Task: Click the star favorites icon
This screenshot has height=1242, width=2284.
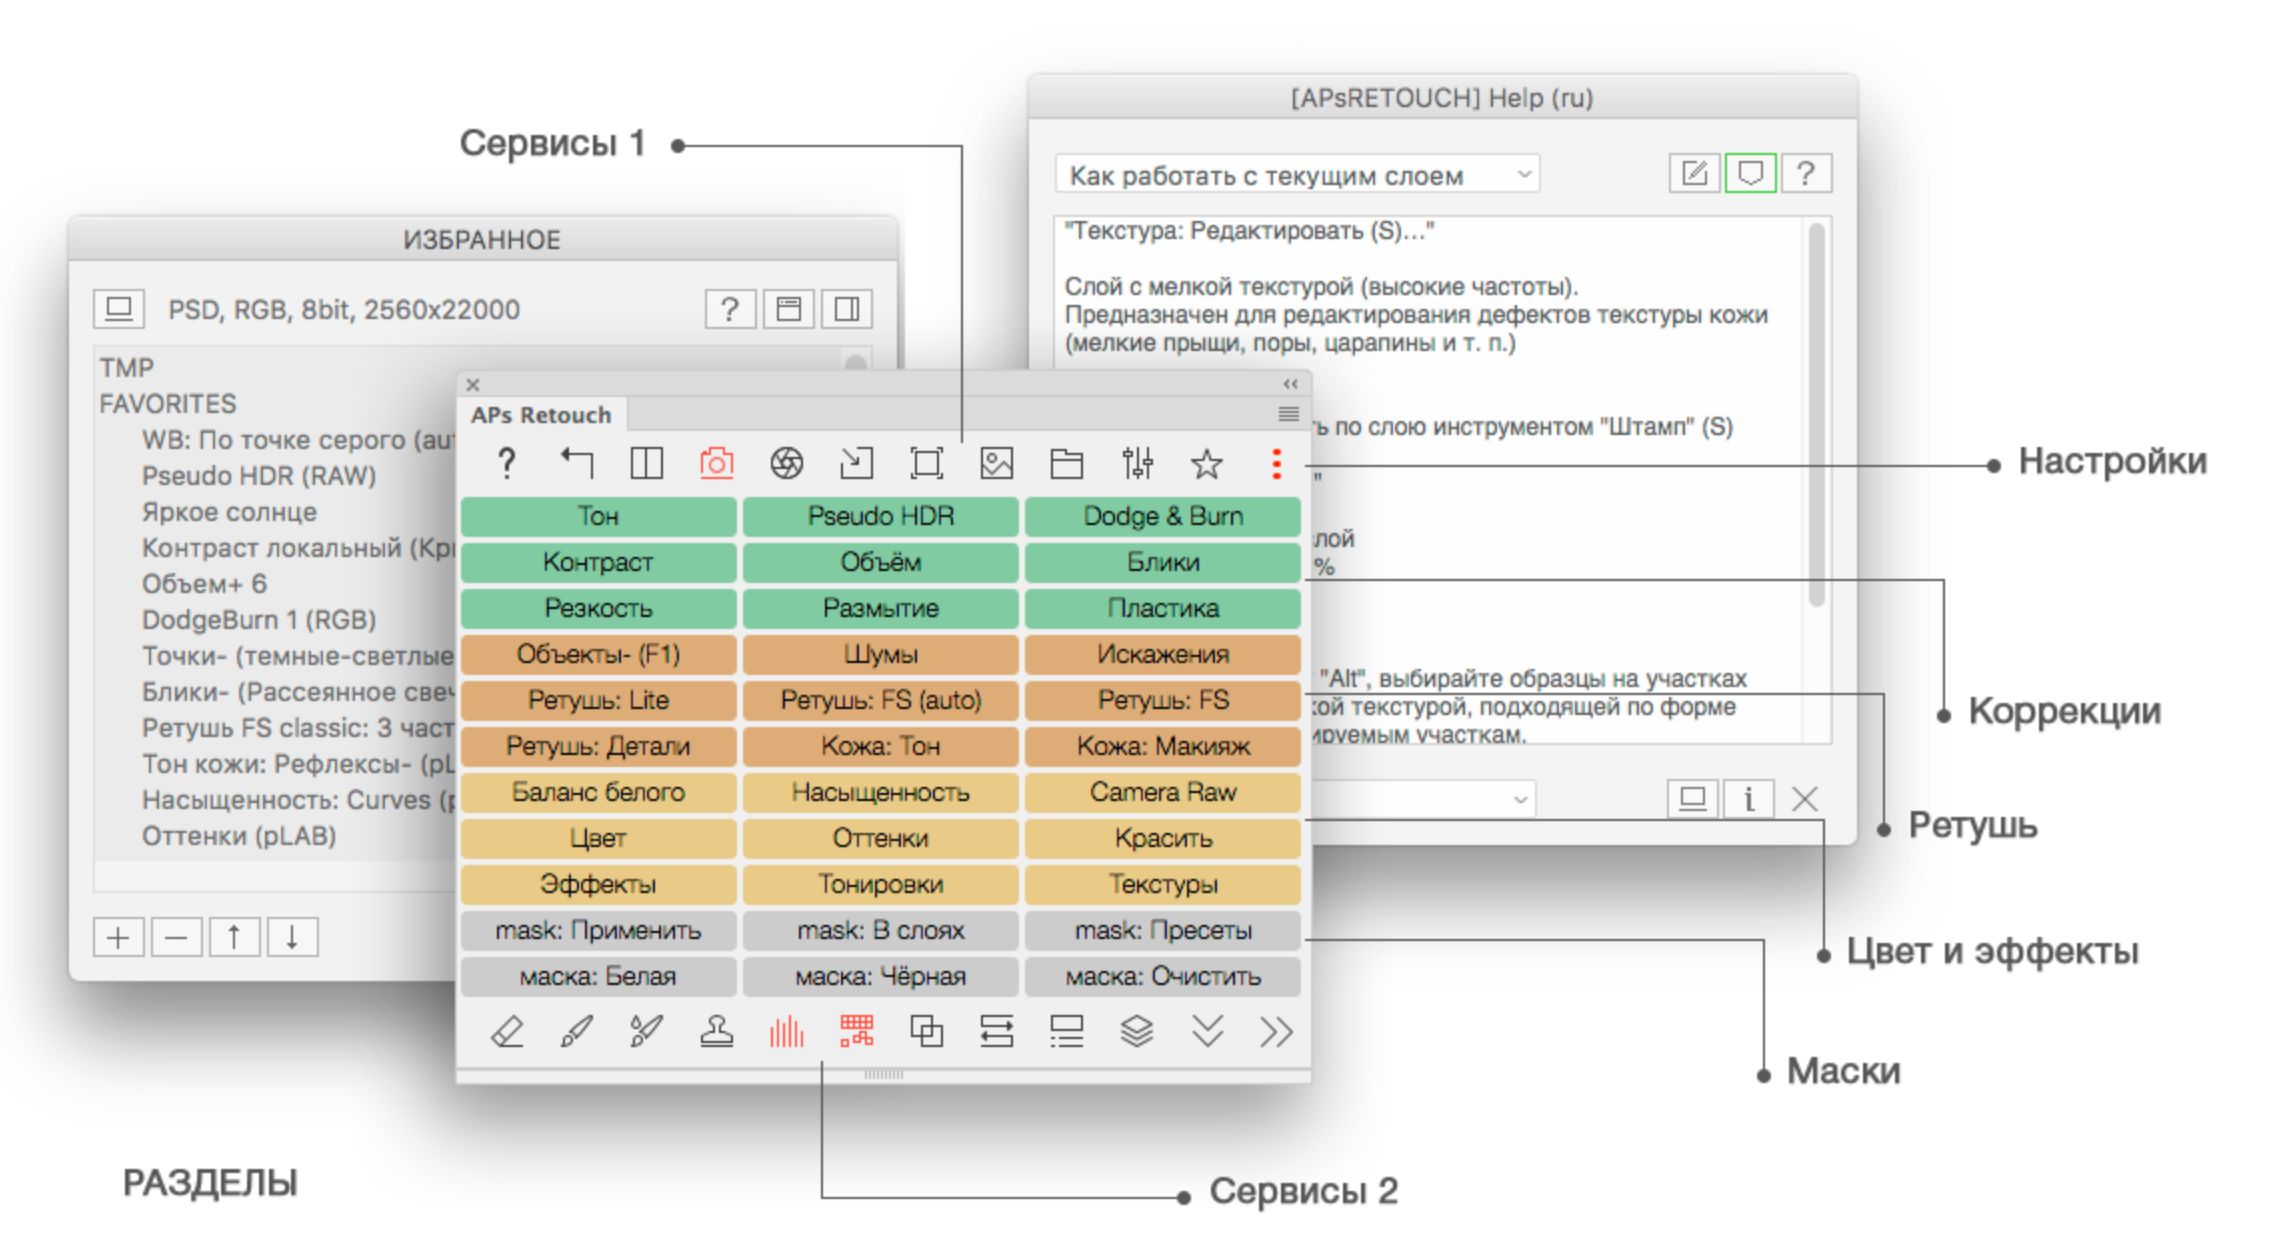Action: pos(1206,463)
